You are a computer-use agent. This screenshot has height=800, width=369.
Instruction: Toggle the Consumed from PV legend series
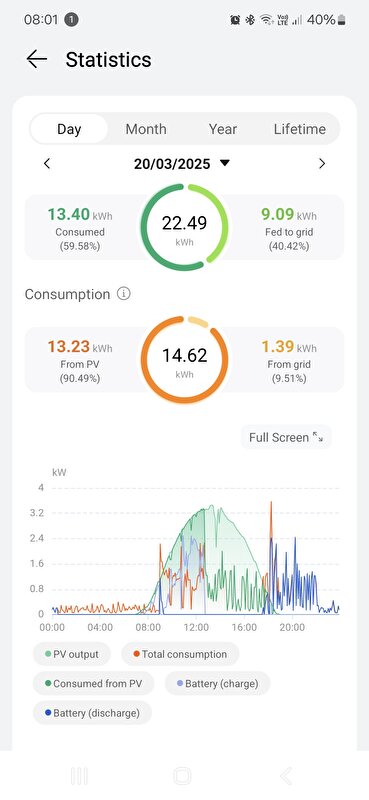(x=93, y=683)
